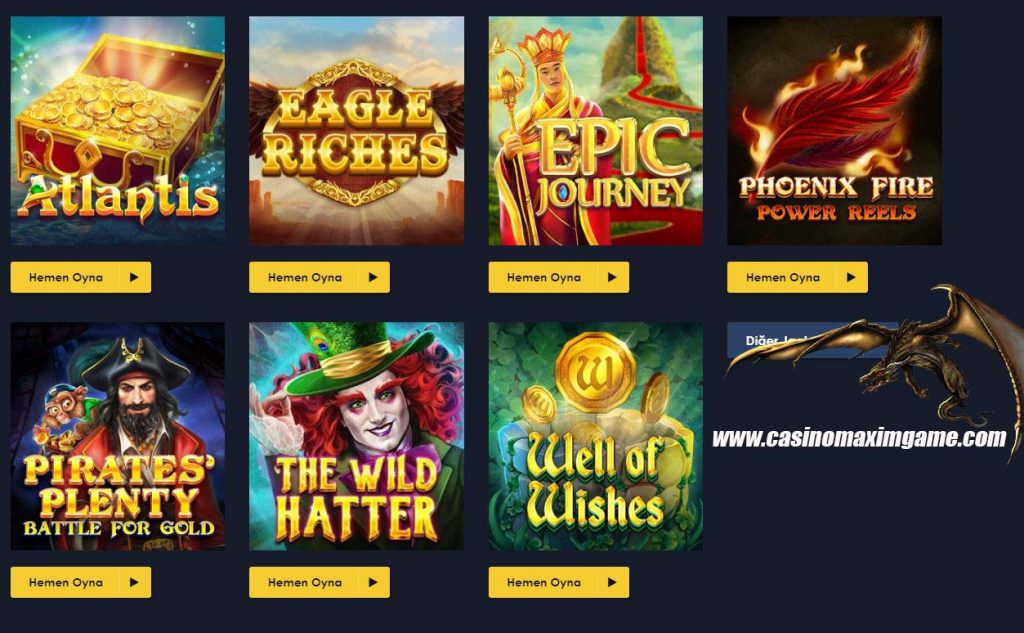Click Hemen Oyna text under The Wild Hatter
This screenshot has height=633, width=1024.
[305, 582]
